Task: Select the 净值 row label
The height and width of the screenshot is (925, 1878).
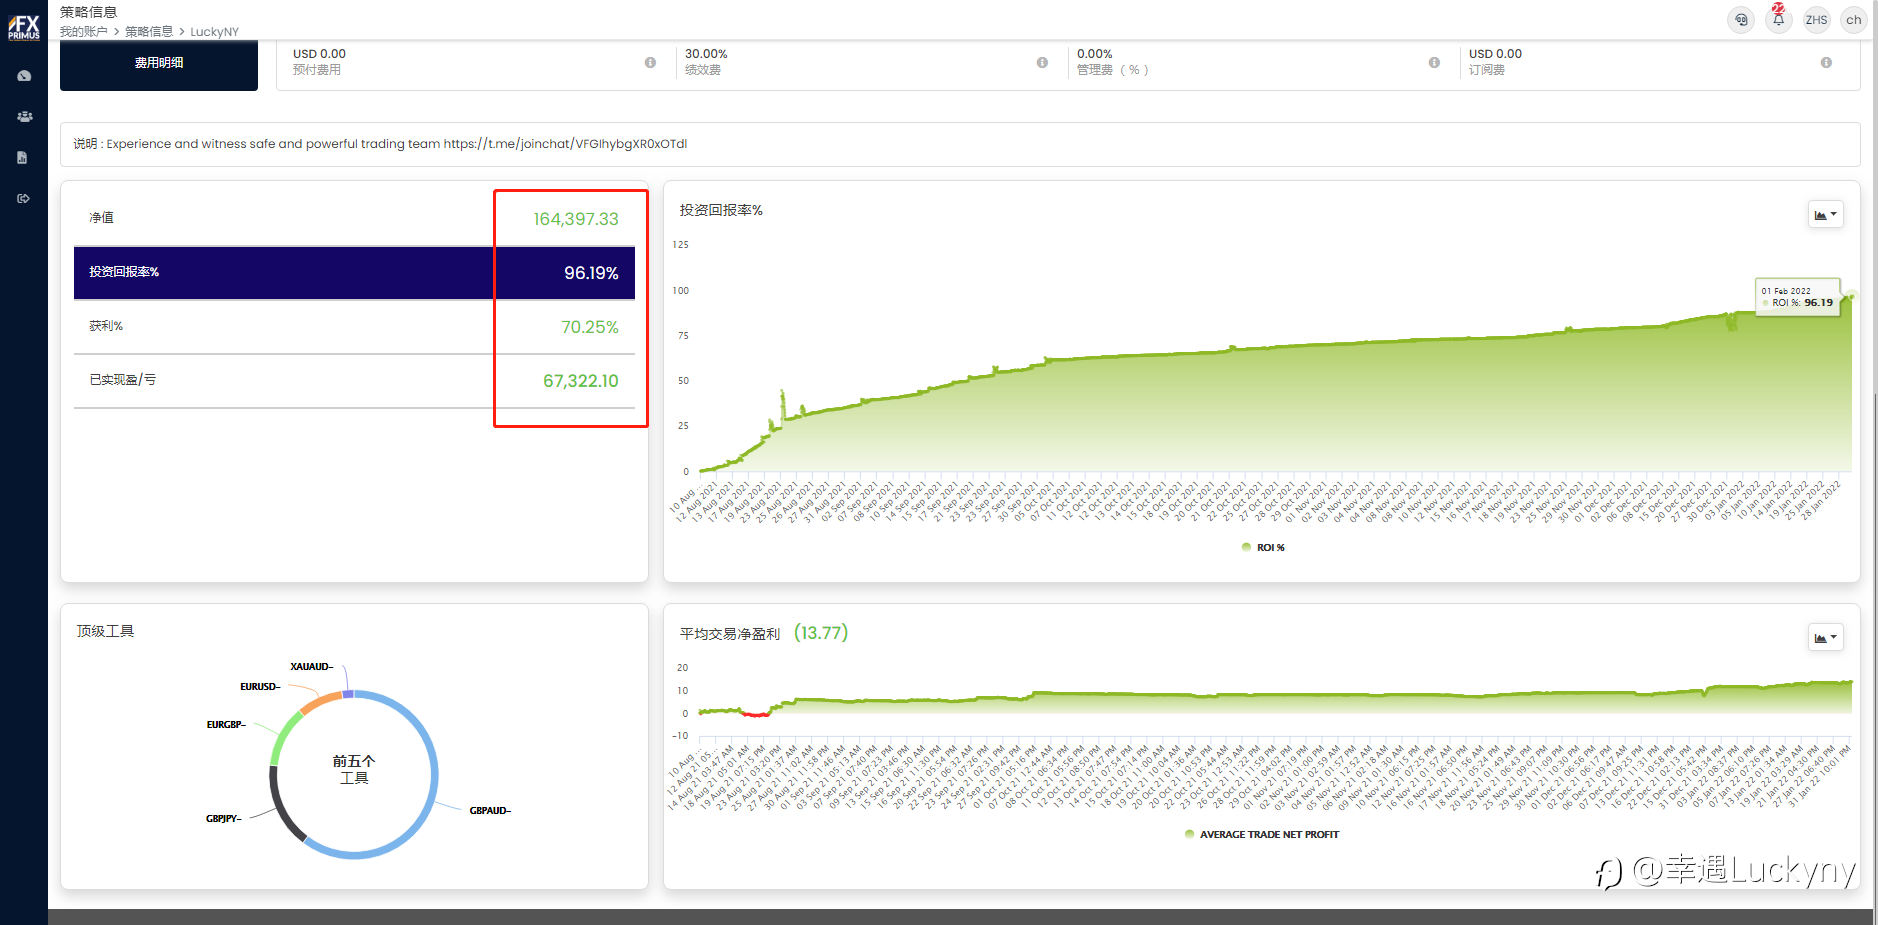Action: [101, 218]
